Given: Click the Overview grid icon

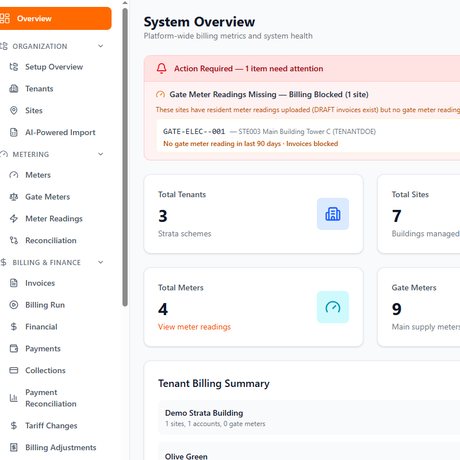Looking at the screenshot, I should (x=5, y=18).
